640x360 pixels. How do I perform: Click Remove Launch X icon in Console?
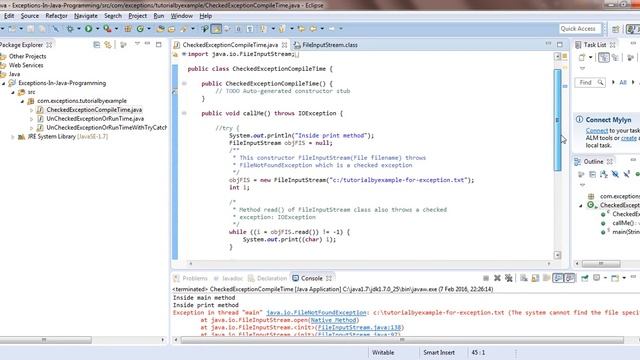[497, 278]
